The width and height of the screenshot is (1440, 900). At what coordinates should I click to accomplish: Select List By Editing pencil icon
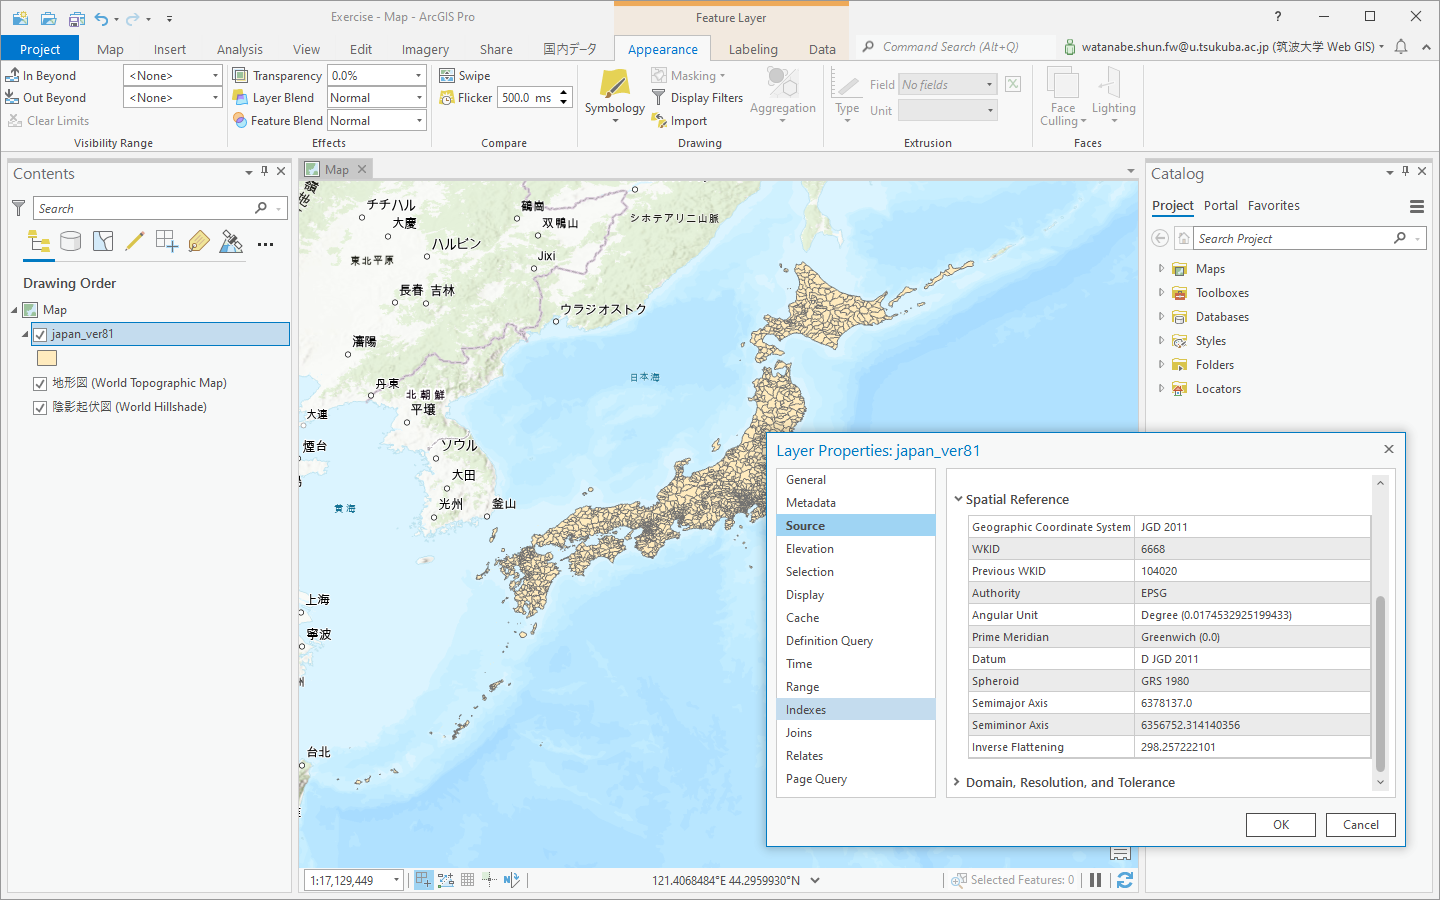coord(135,241)
